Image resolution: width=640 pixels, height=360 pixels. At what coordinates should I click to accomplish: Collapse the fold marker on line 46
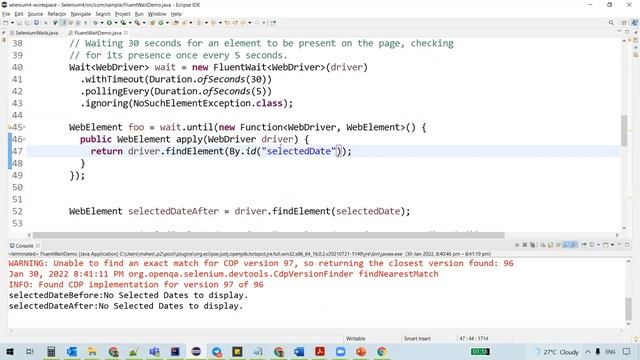[24, 139]
